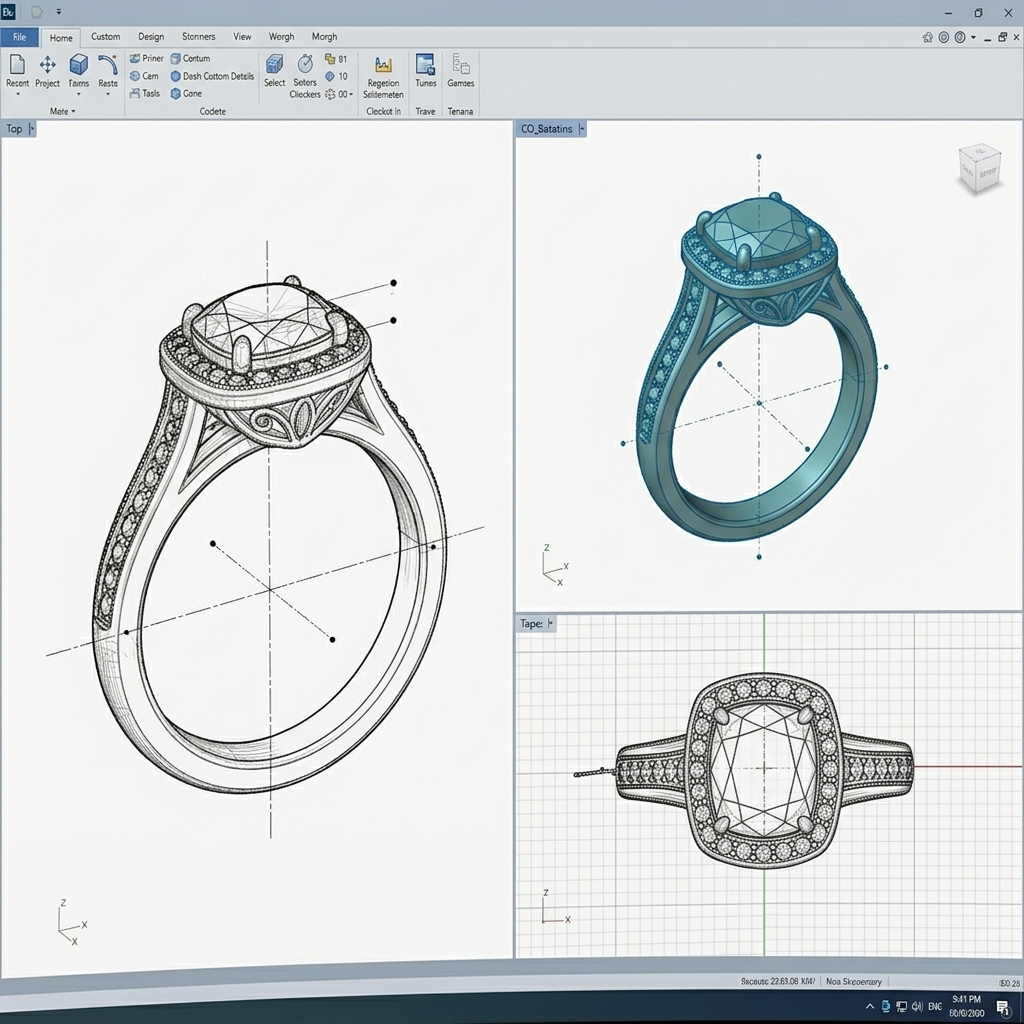Open the Tape viewport menu arrow
The height and width of the screenshot is (1024, 1024).
tap(551, 624)
